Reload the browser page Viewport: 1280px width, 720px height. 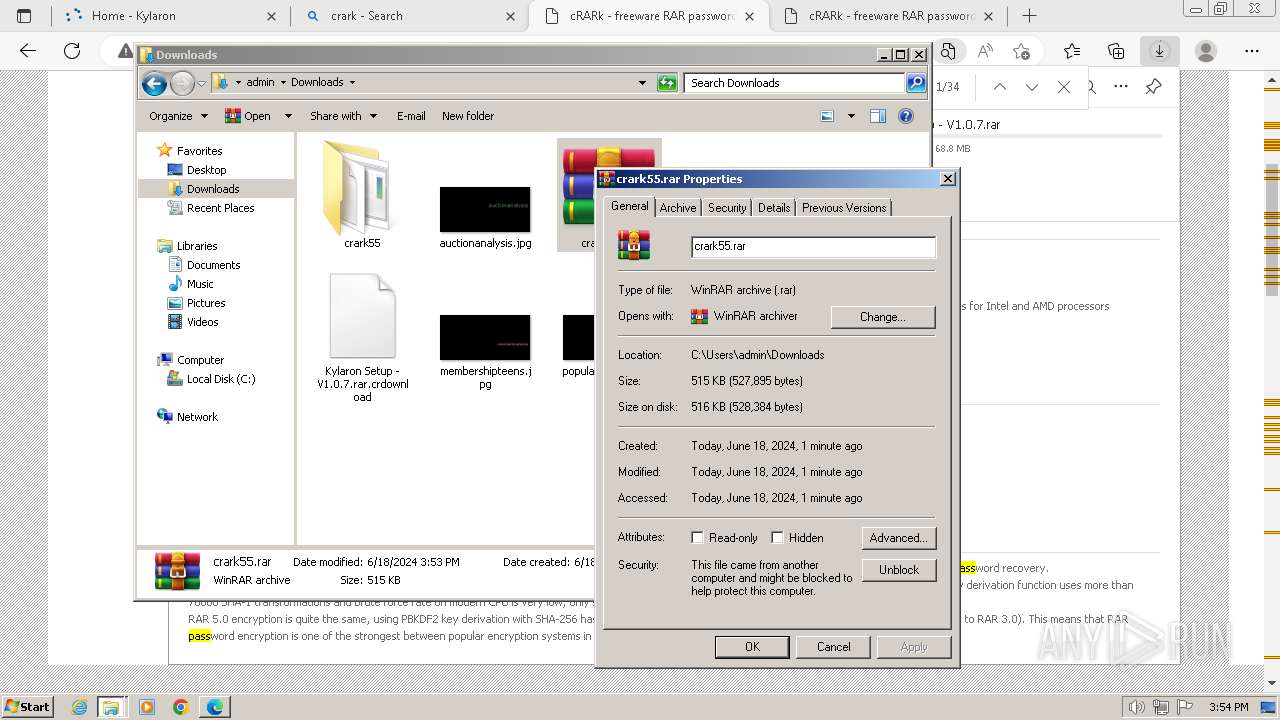72,51
